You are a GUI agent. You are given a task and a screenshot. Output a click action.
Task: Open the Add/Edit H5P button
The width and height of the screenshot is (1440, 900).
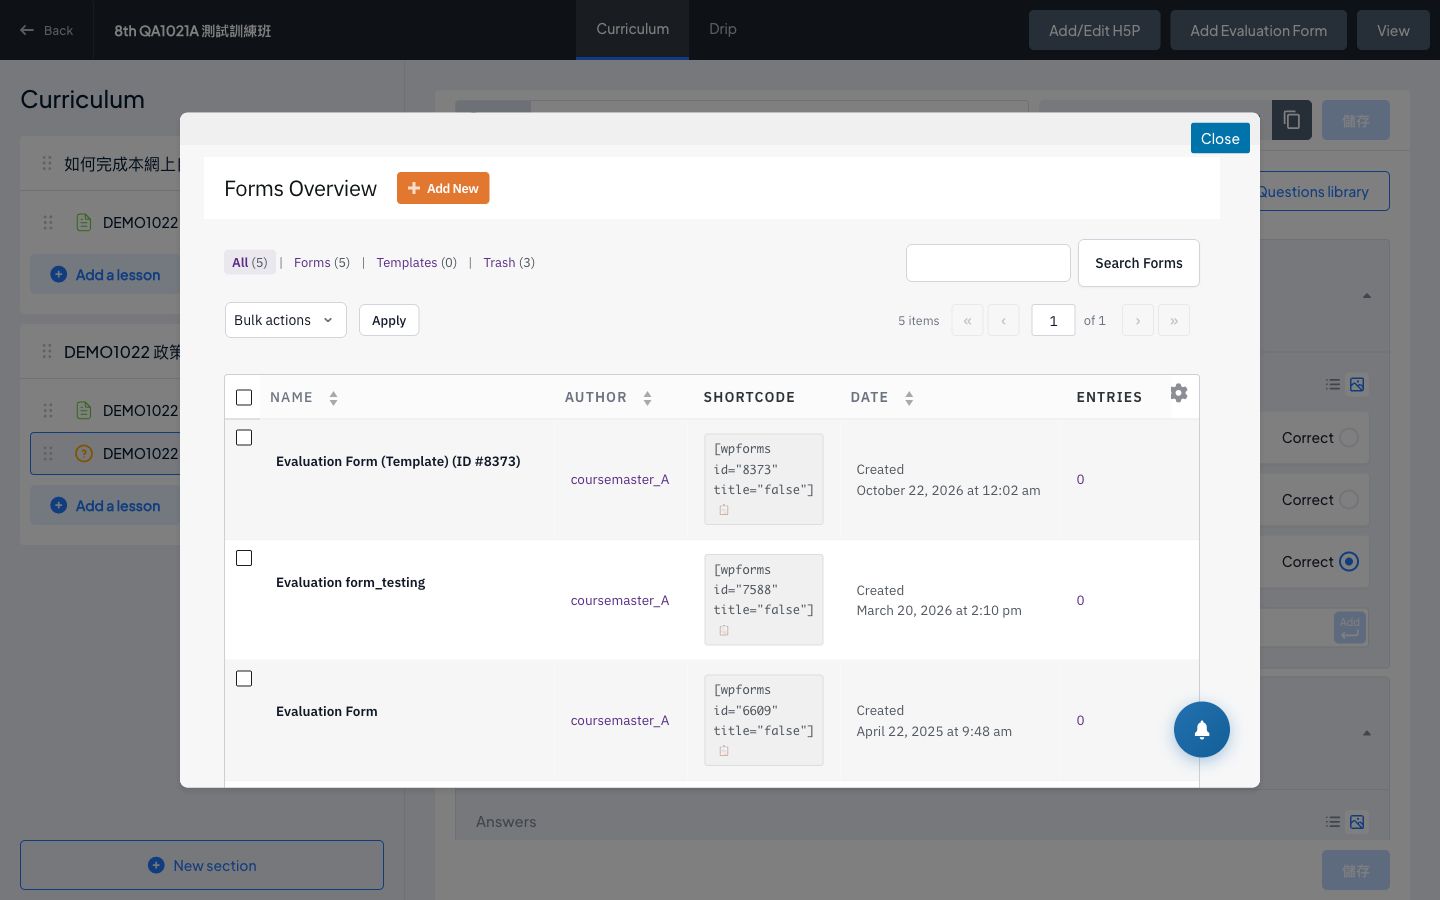coord(1094,30)
